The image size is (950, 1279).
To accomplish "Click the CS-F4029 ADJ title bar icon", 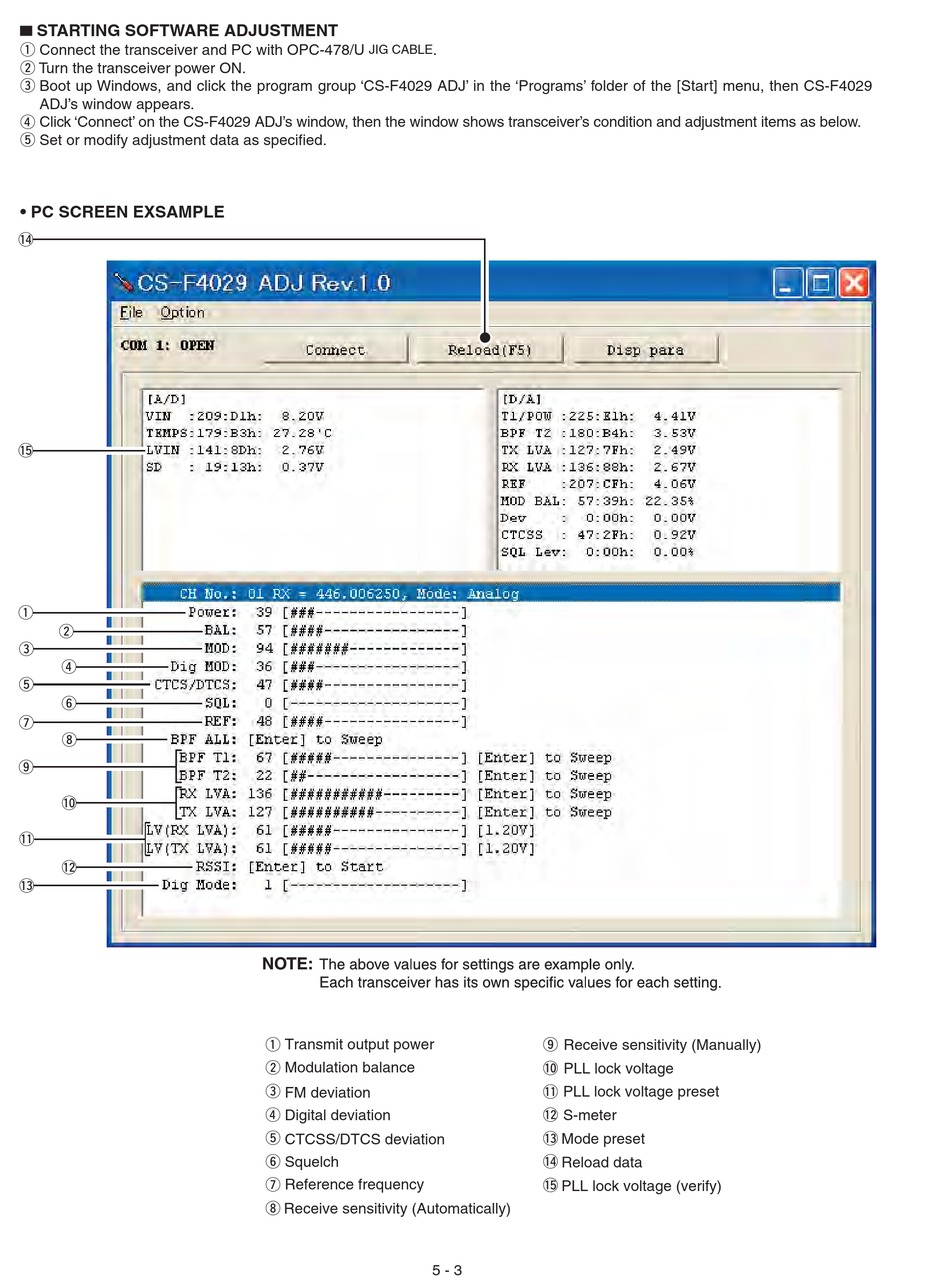I will point(124,283).
